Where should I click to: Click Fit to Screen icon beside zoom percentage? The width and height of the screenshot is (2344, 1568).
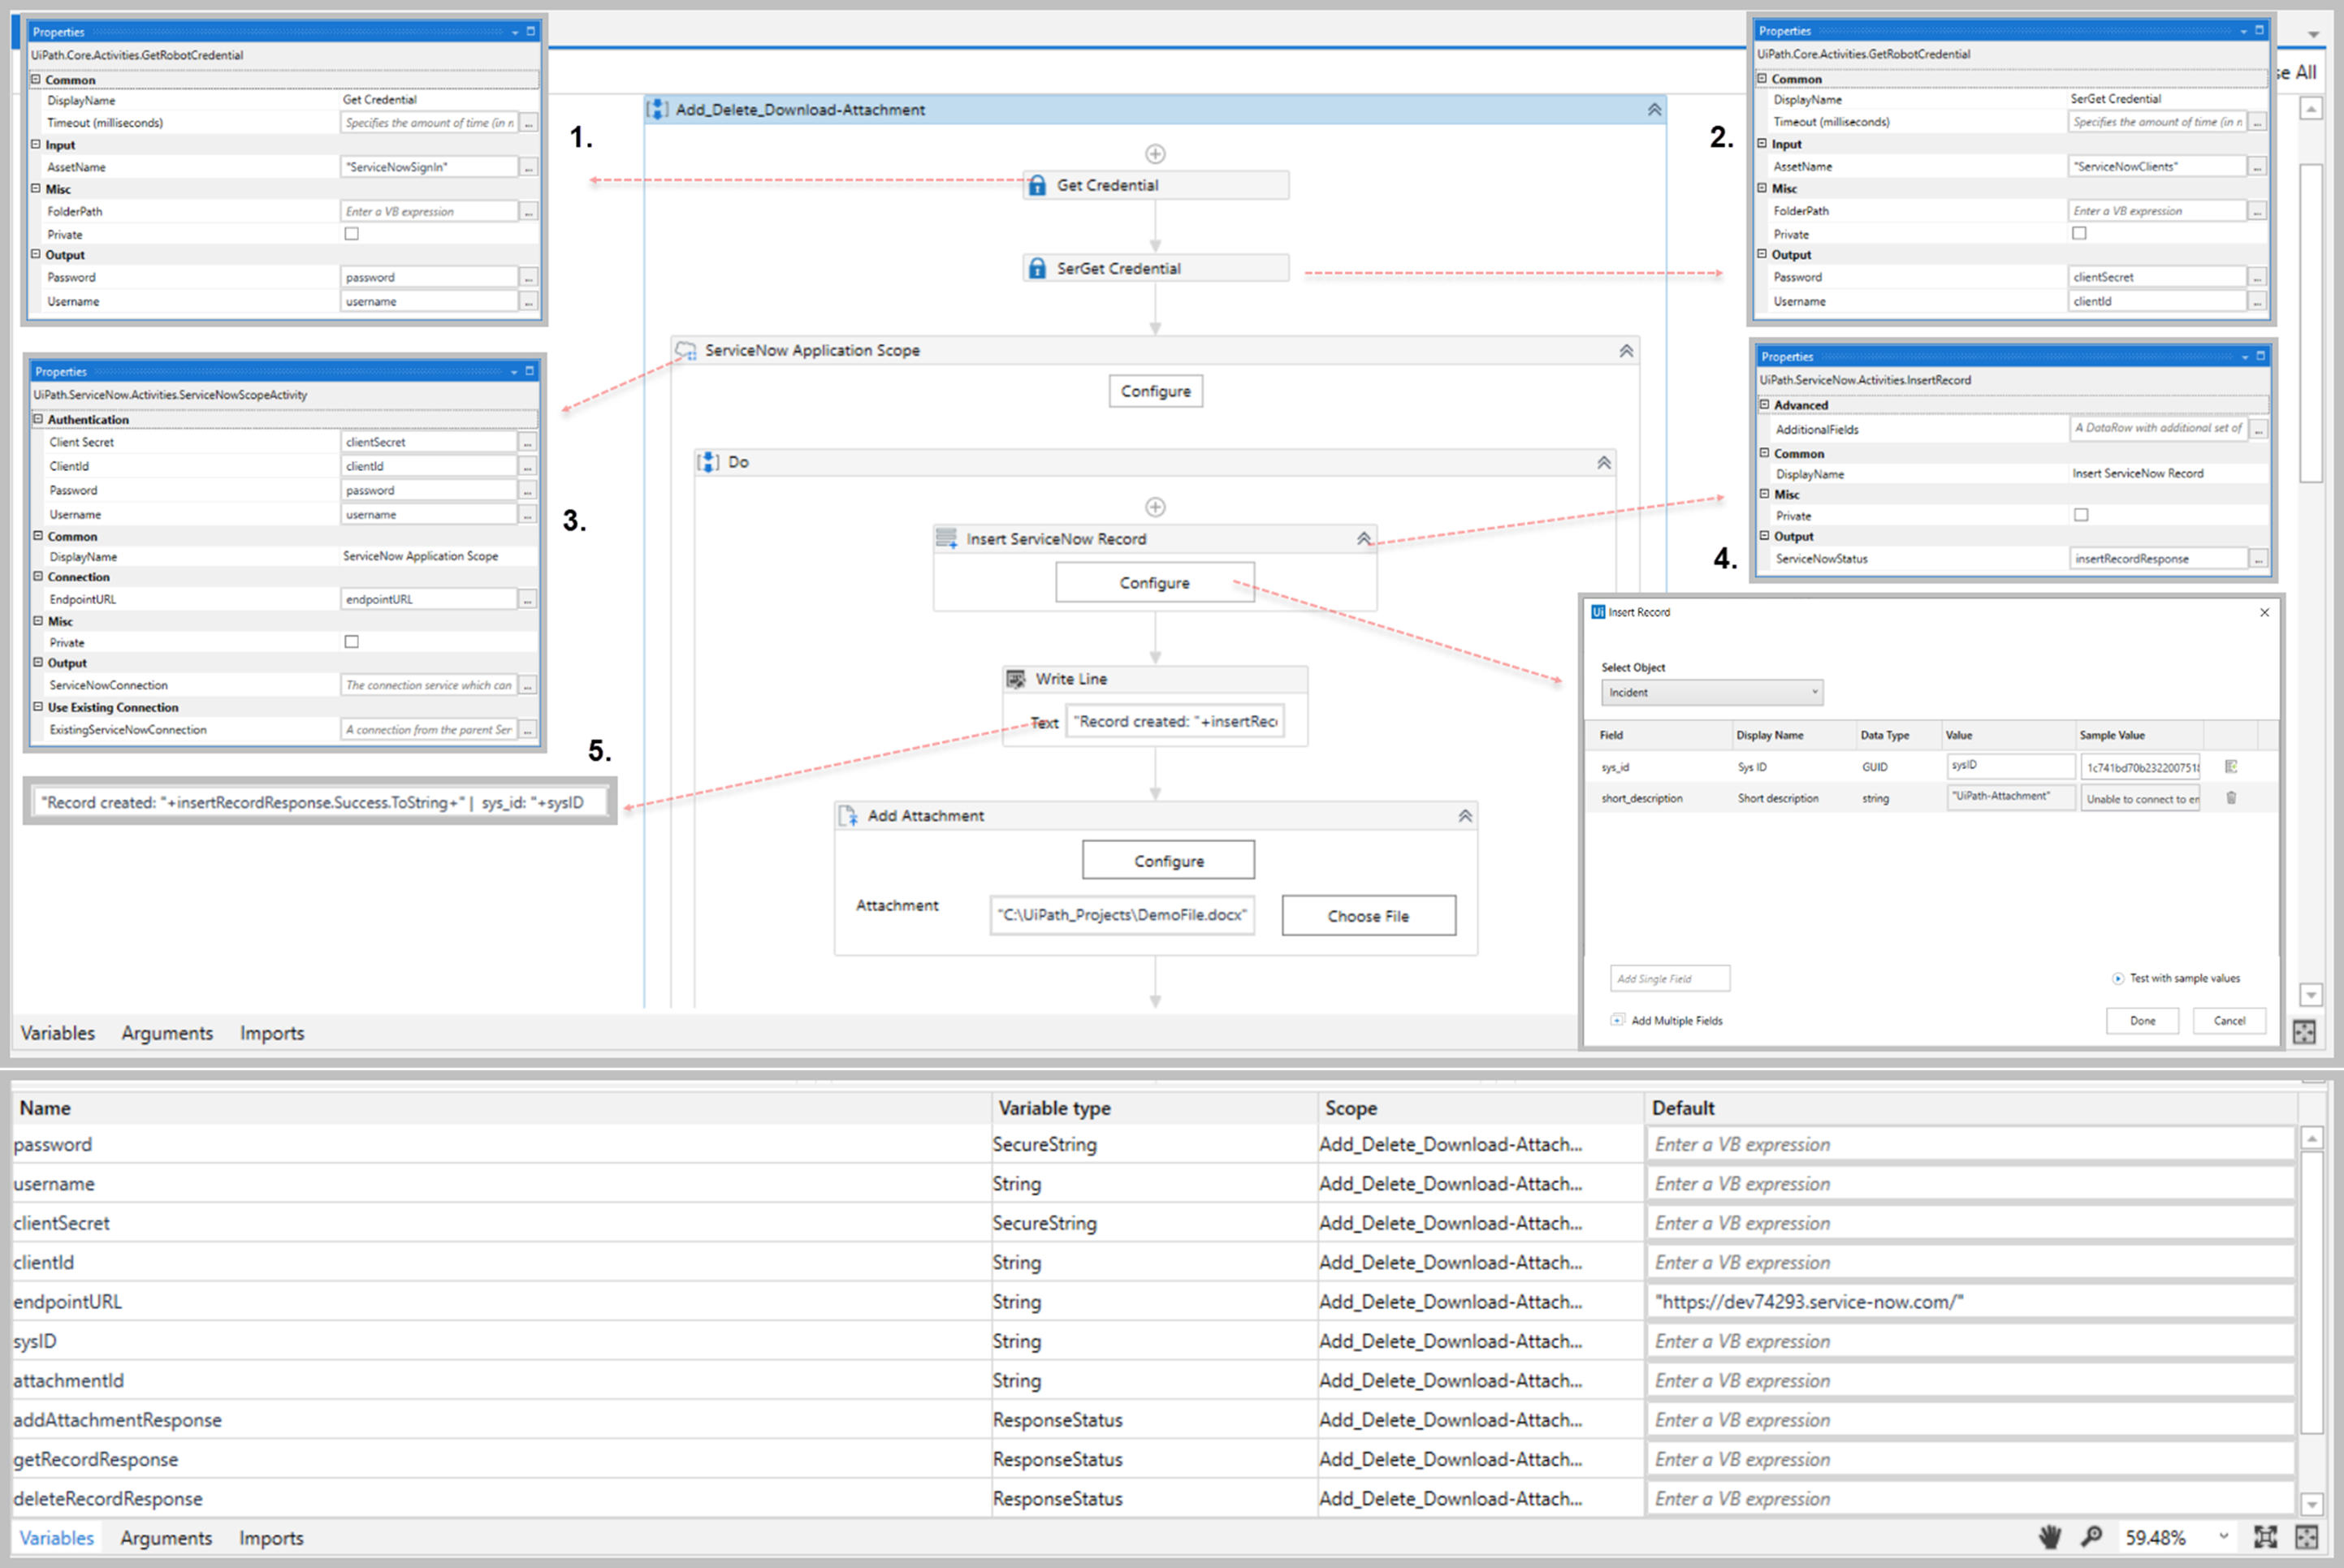click(x=2265, y=1536)
